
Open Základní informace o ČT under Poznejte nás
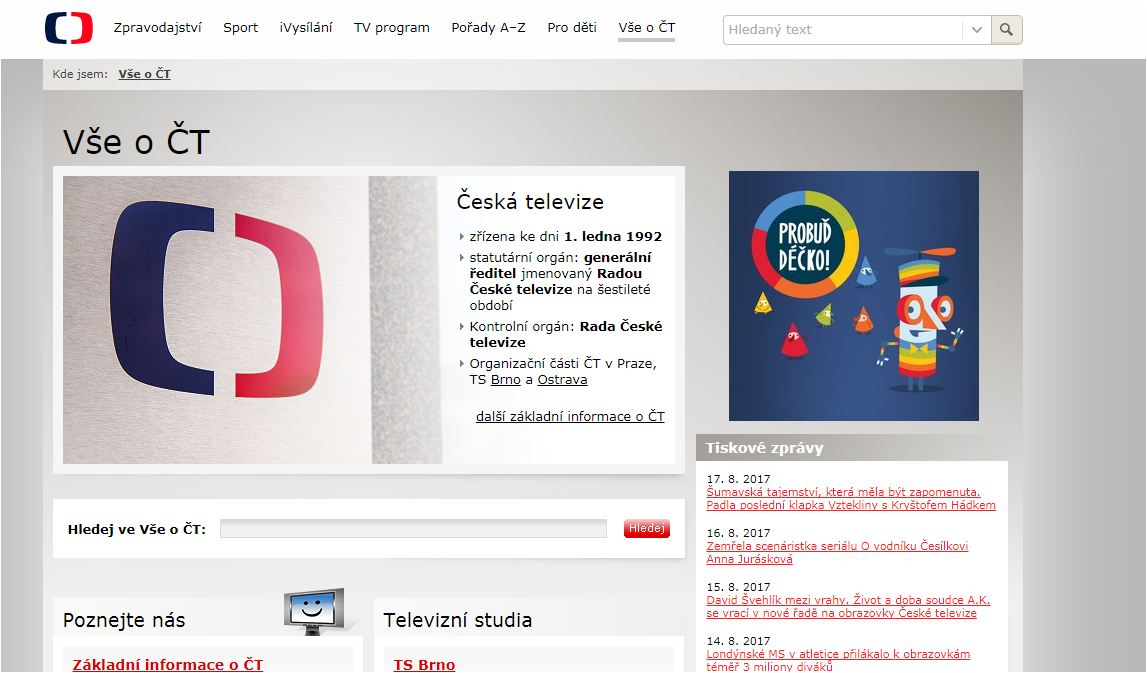(x=168, y=664)
